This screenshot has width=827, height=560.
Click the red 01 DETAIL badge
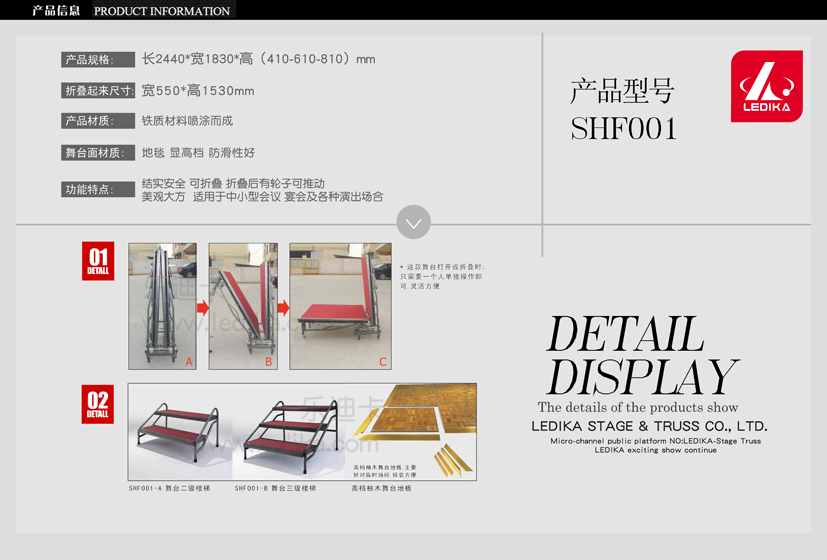point(98,261)
